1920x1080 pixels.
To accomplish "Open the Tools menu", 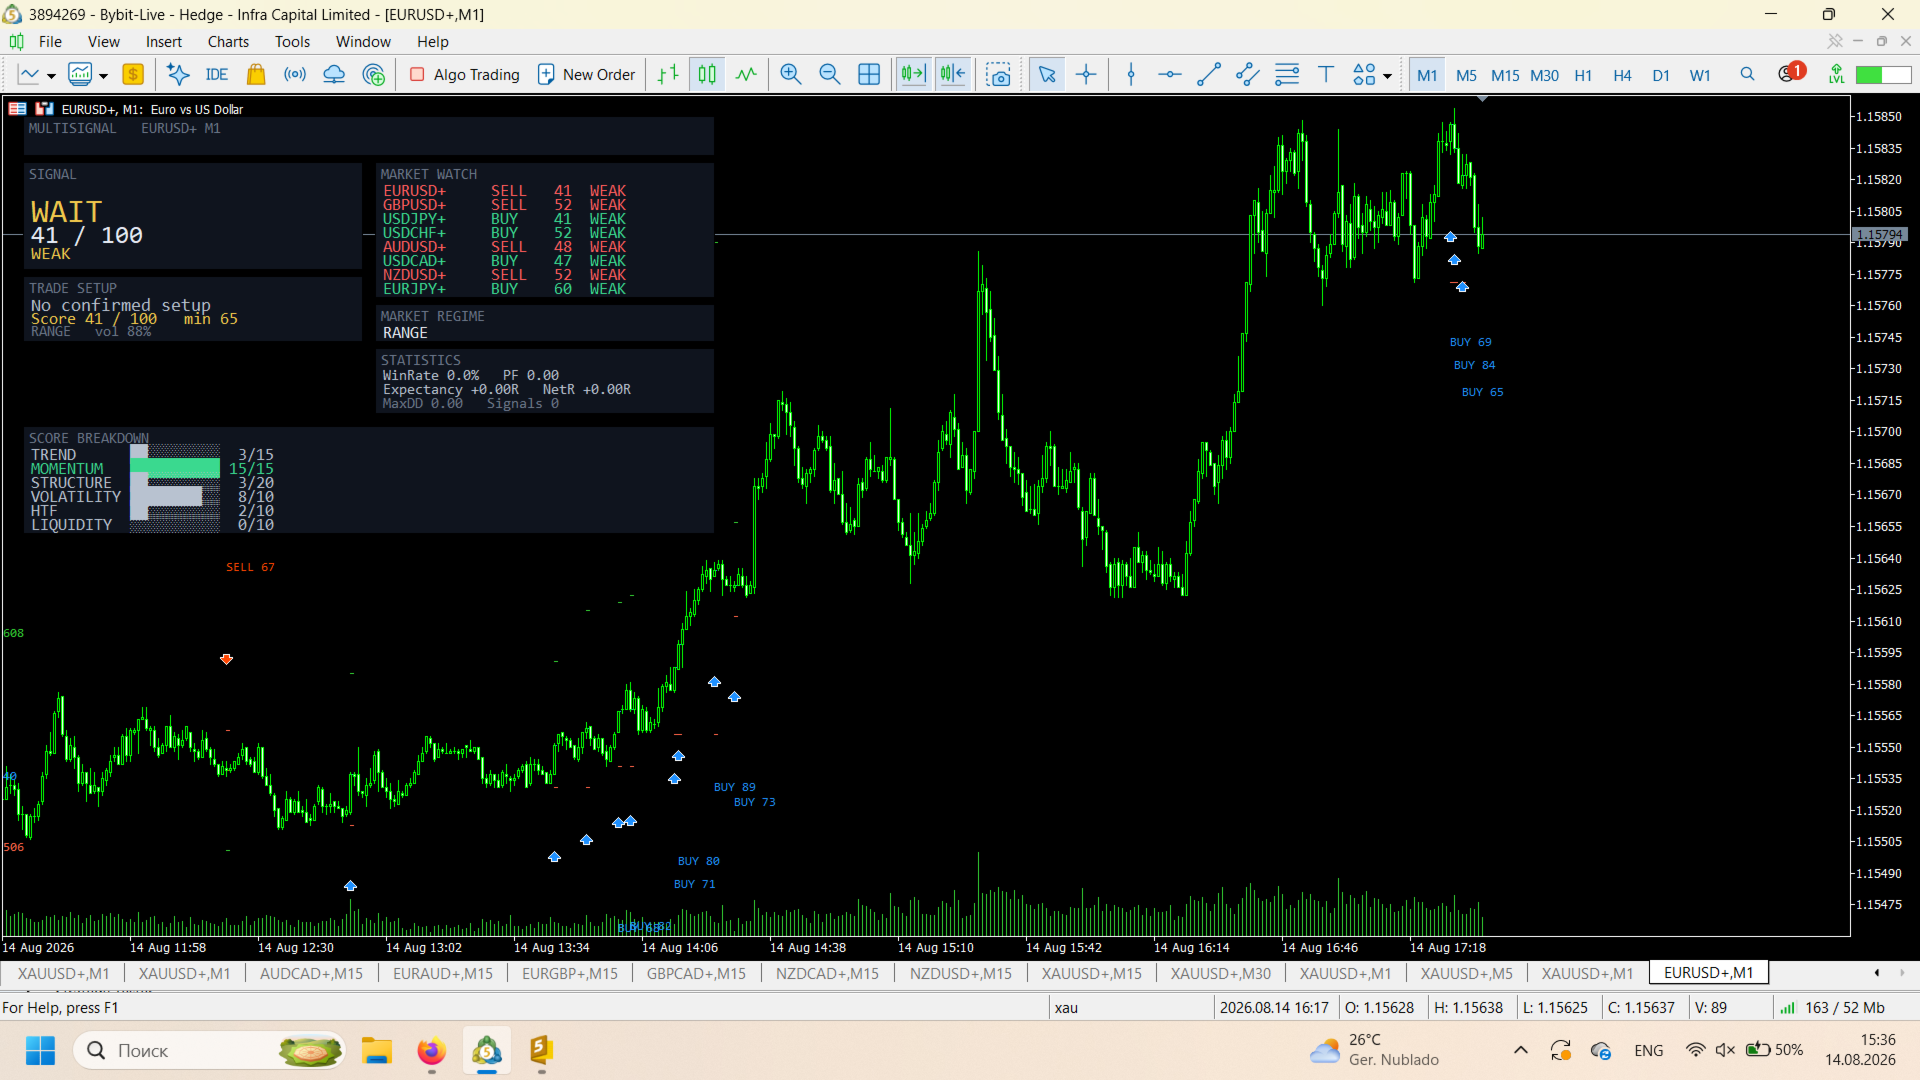I will 292,41.
